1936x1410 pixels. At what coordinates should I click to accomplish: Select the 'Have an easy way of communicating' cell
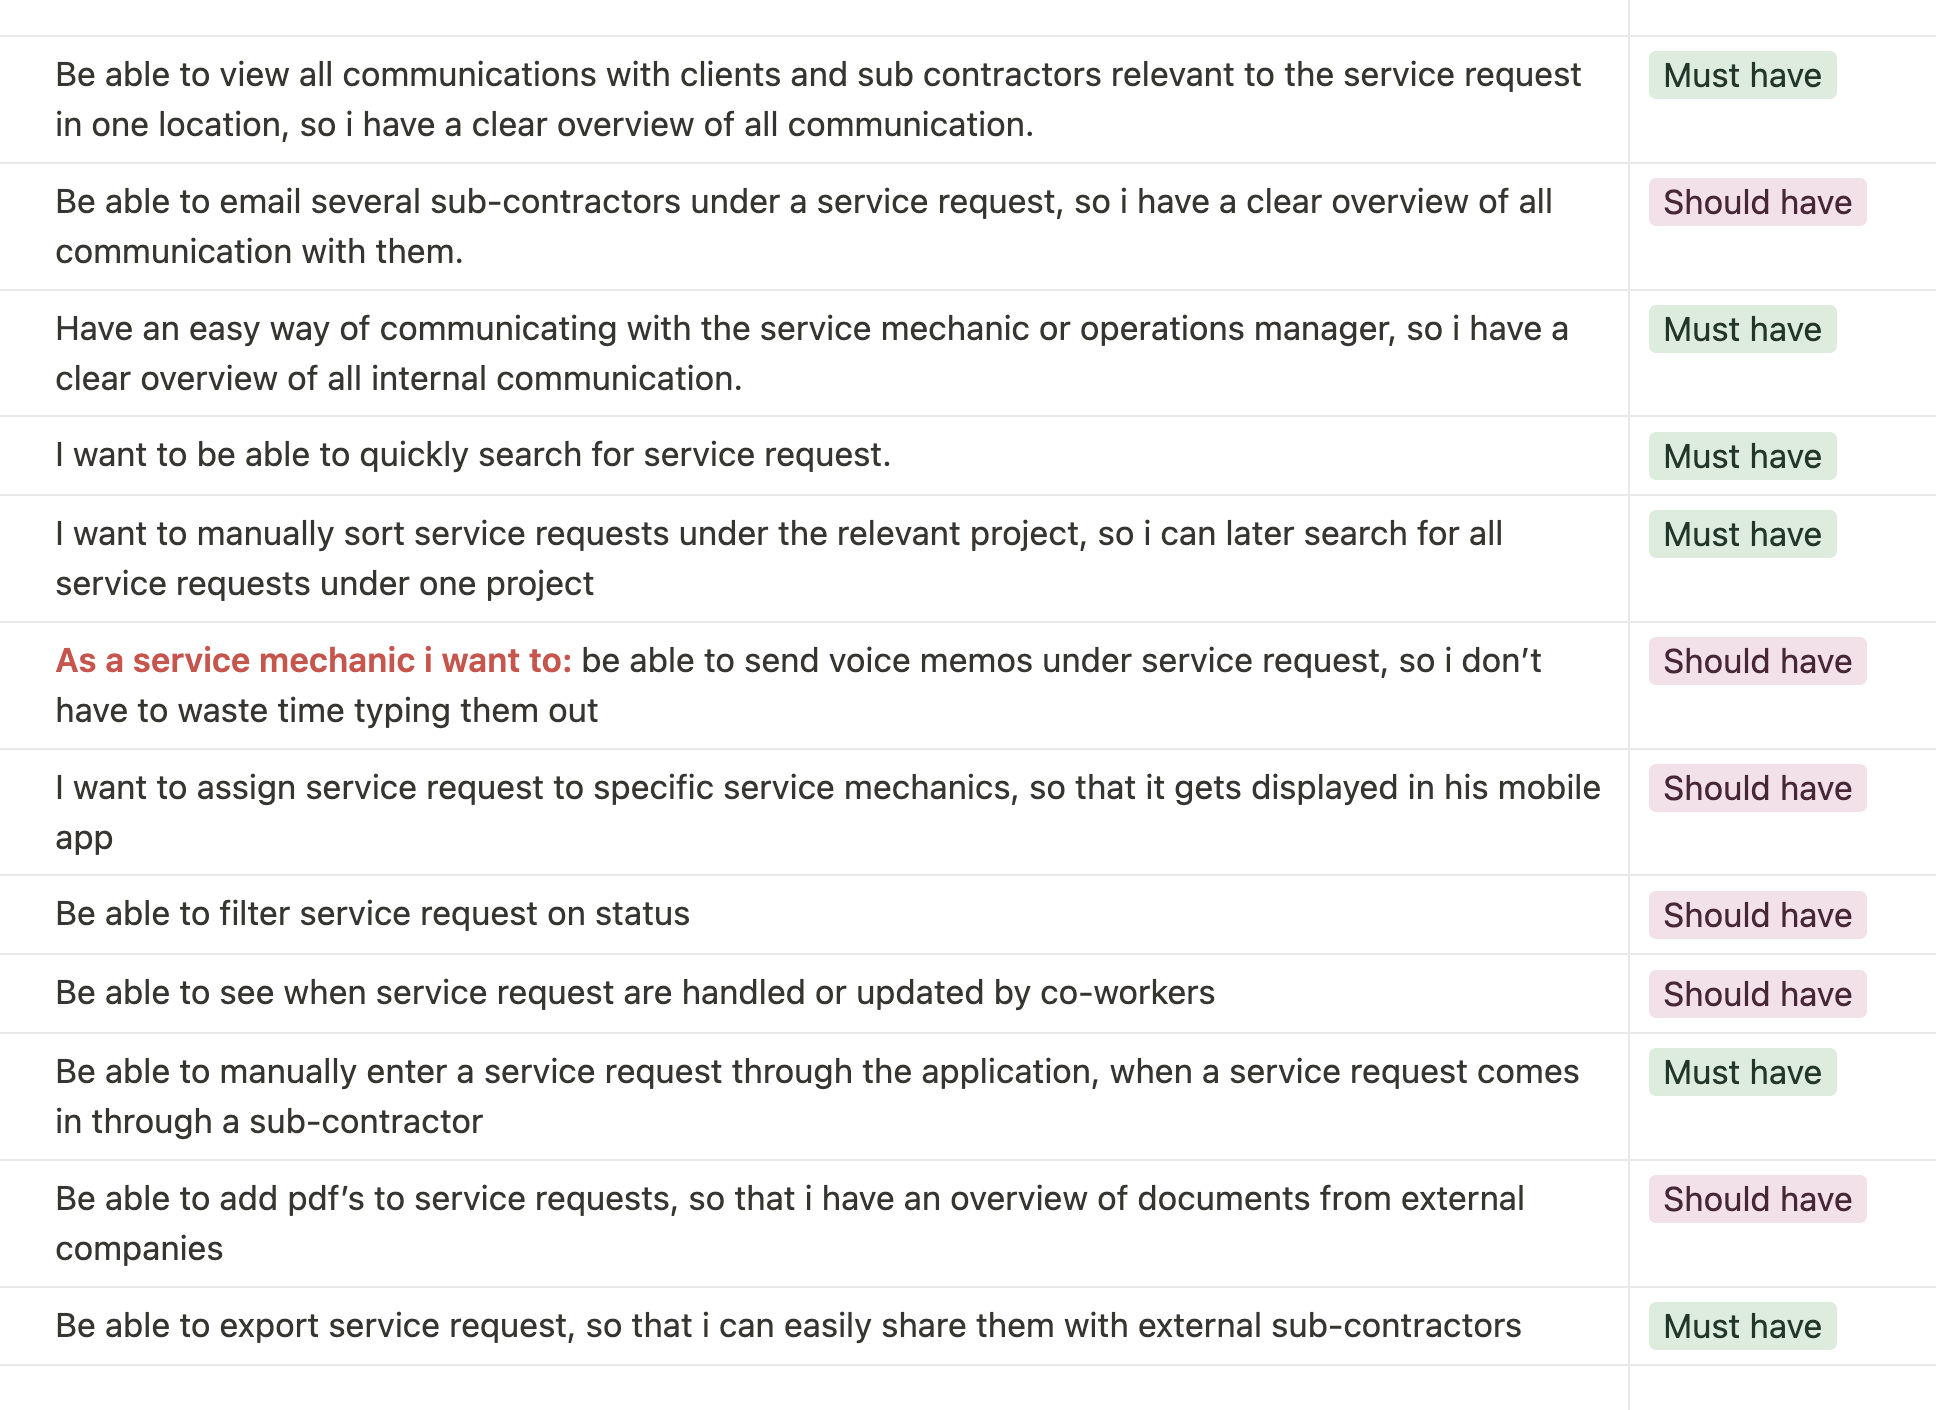[x=814, y=353]
